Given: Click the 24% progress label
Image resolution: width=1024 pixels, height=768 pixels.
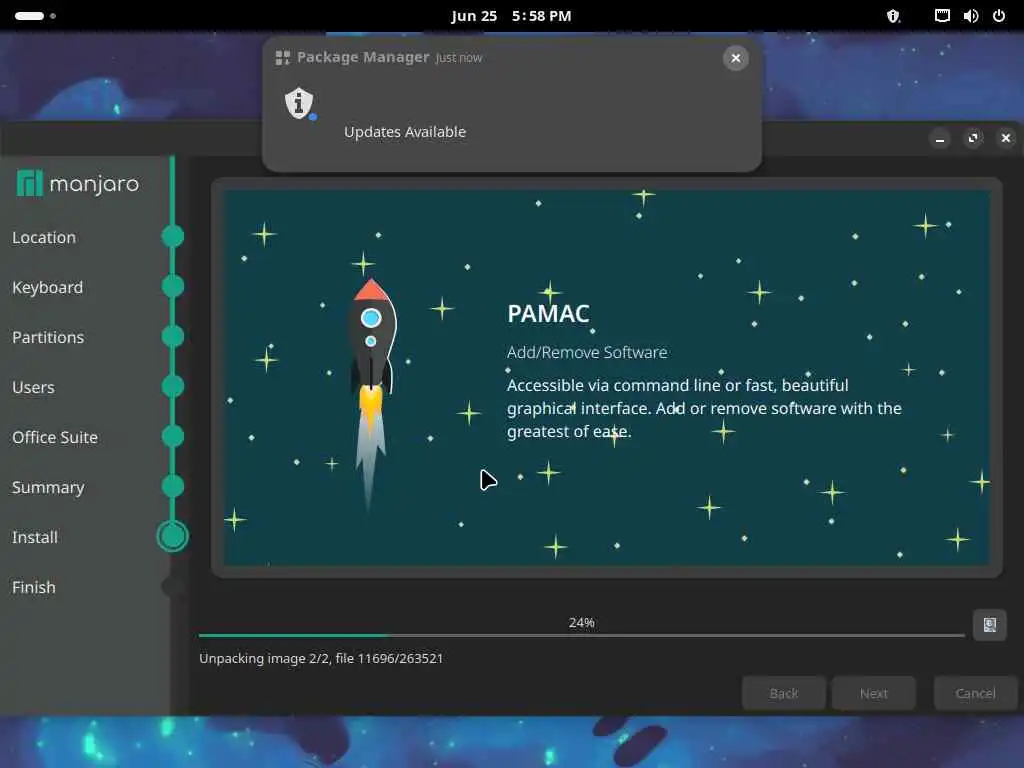Looking at the screenshot, I should pos(581,622).
